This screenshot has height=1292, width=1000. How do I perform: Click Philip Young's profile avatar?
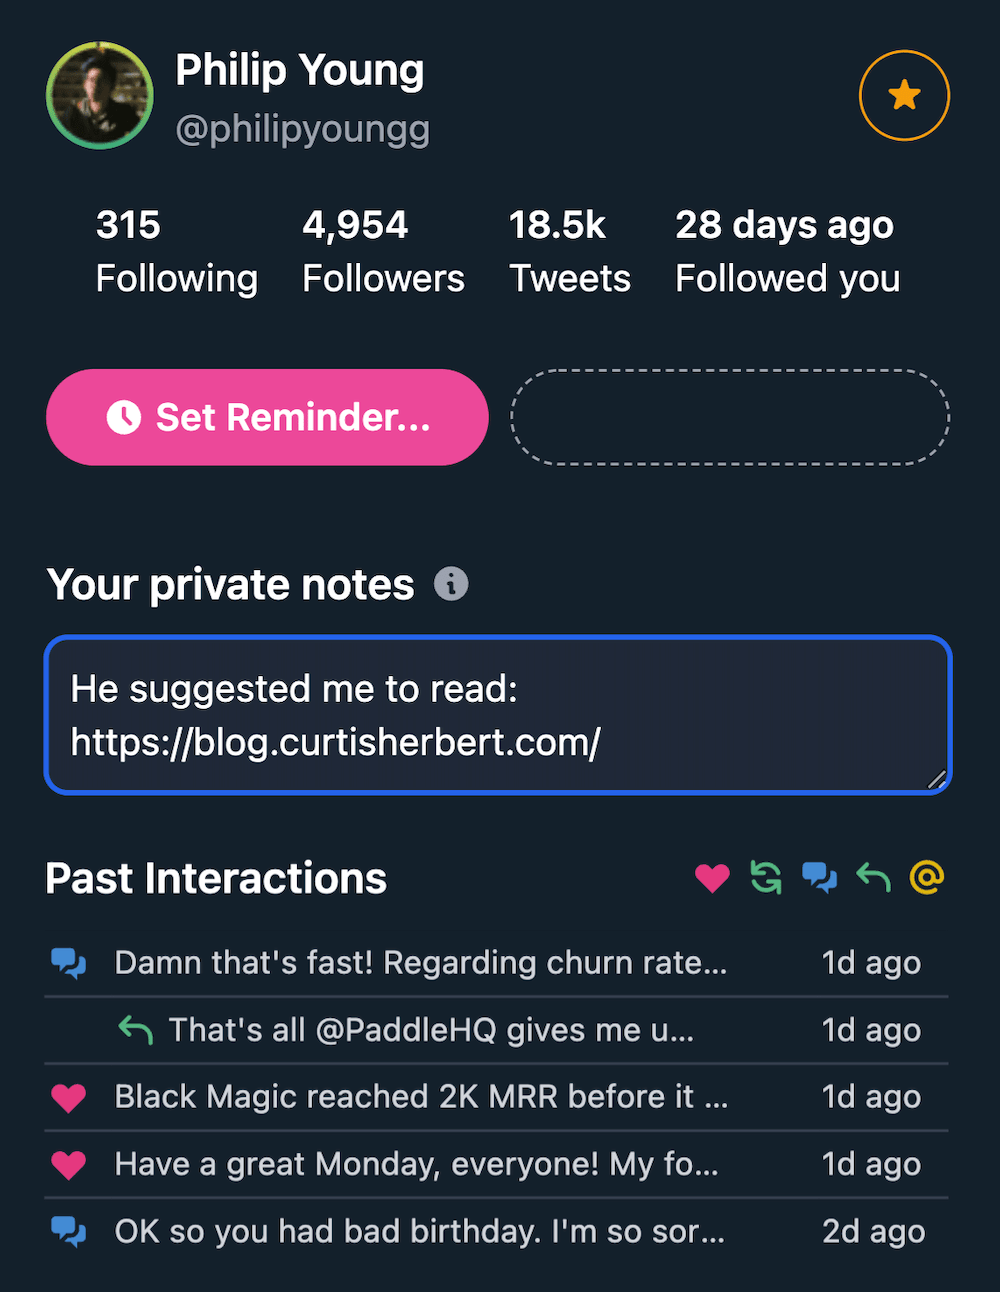pyautogui.click(x=99, y=95)
